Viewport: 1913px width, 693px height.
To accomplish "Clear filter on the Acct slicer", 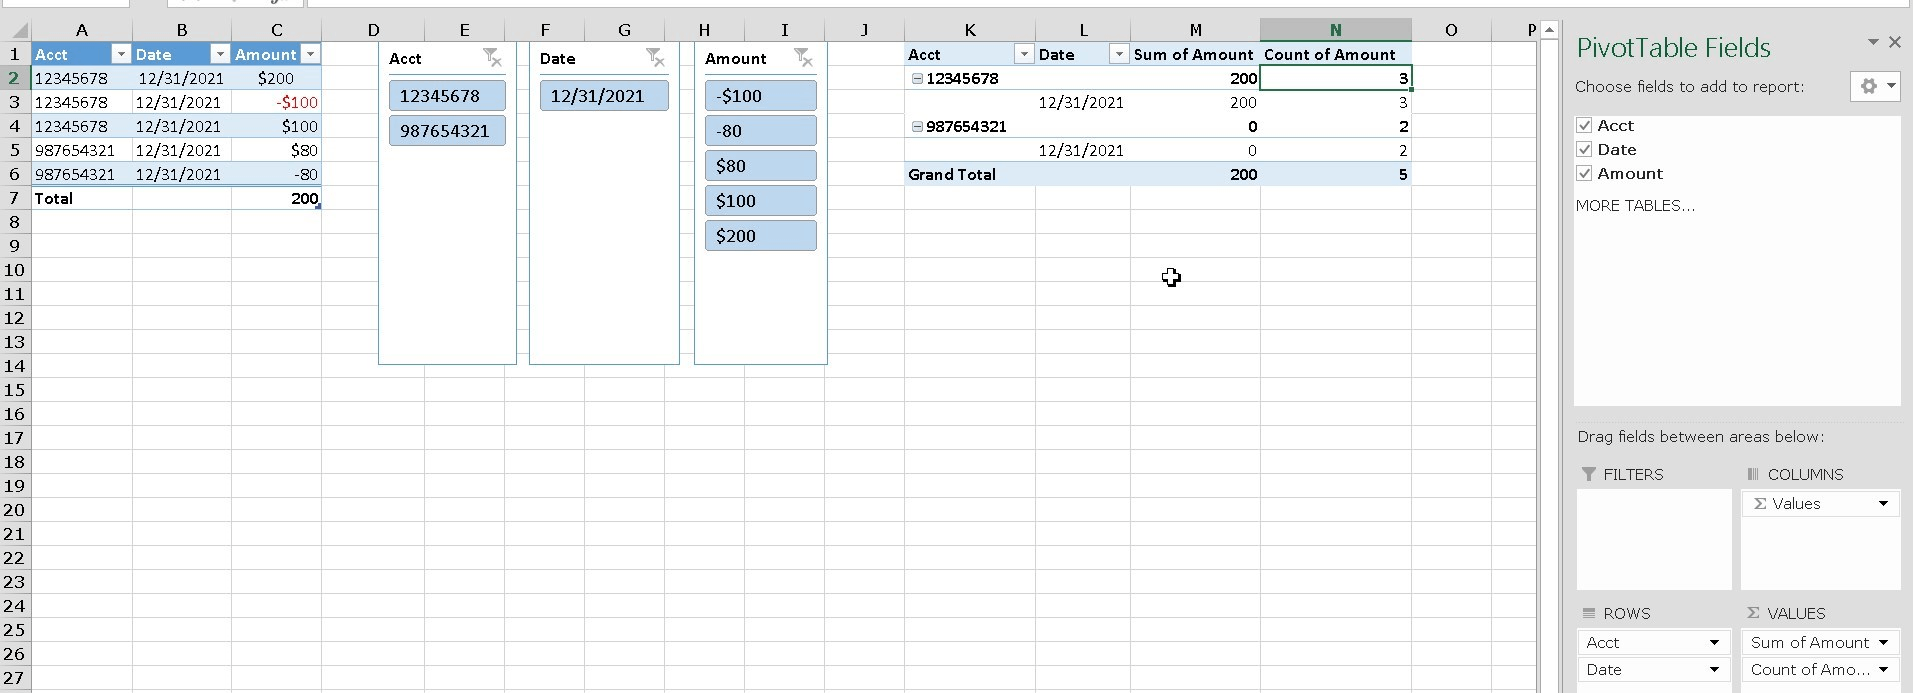I will [x=492, y=58].
